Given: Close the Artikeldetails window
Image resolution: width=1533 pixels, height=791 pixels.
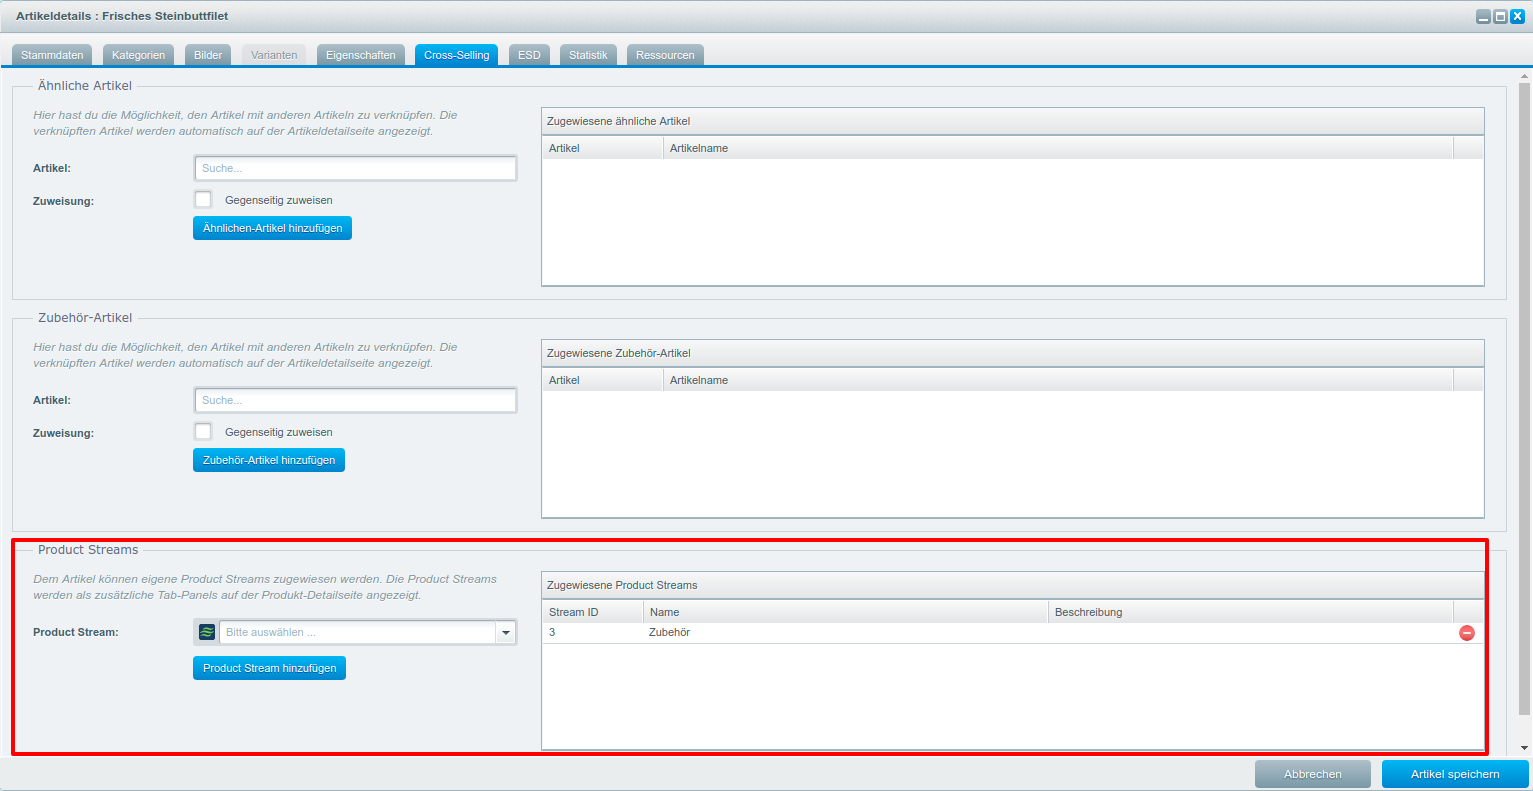Looking at the screenshot, I should click(1517, 17).
